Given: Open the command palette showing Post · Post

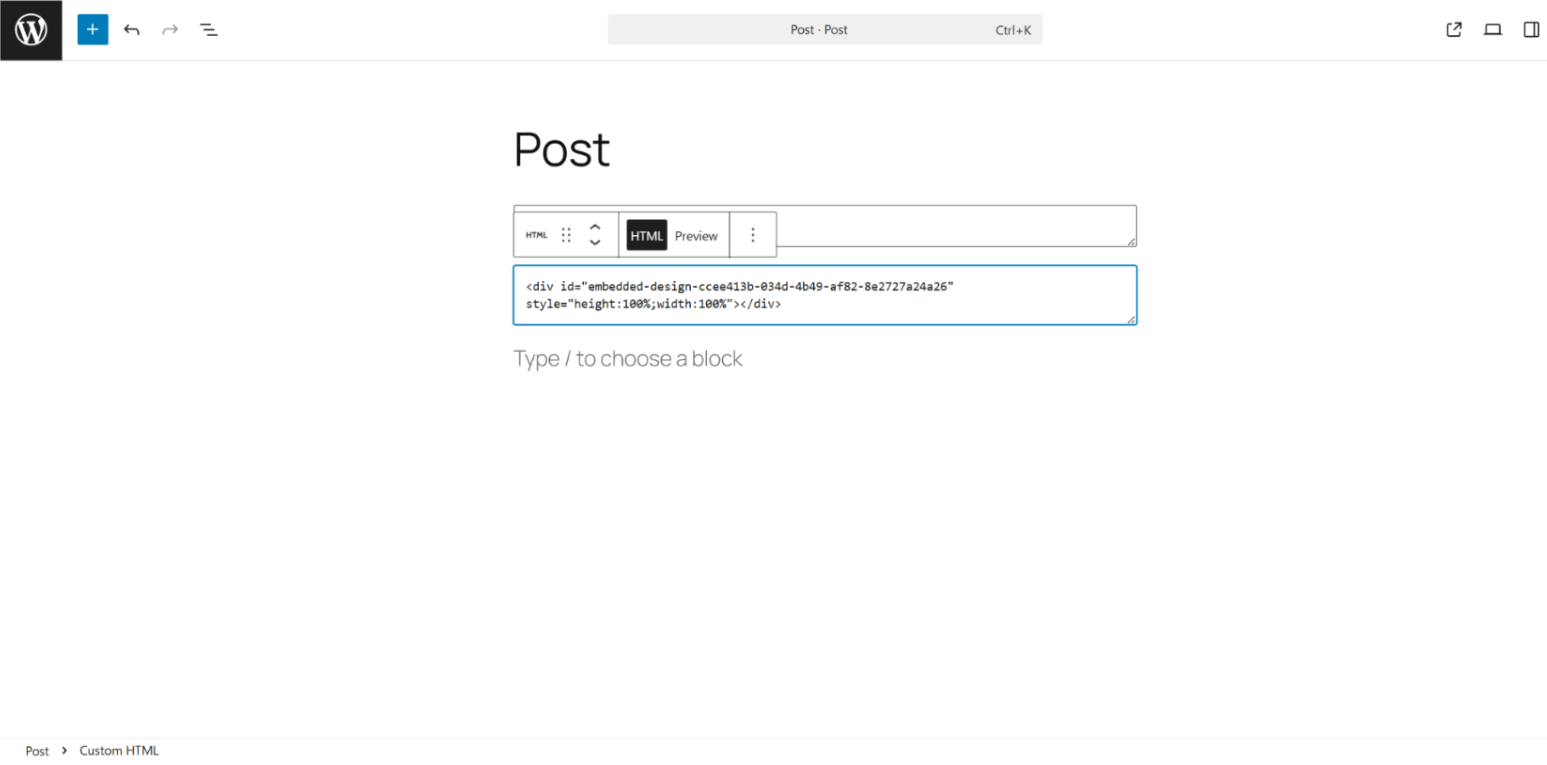Looking at the screenshot, I should [825, 30].
